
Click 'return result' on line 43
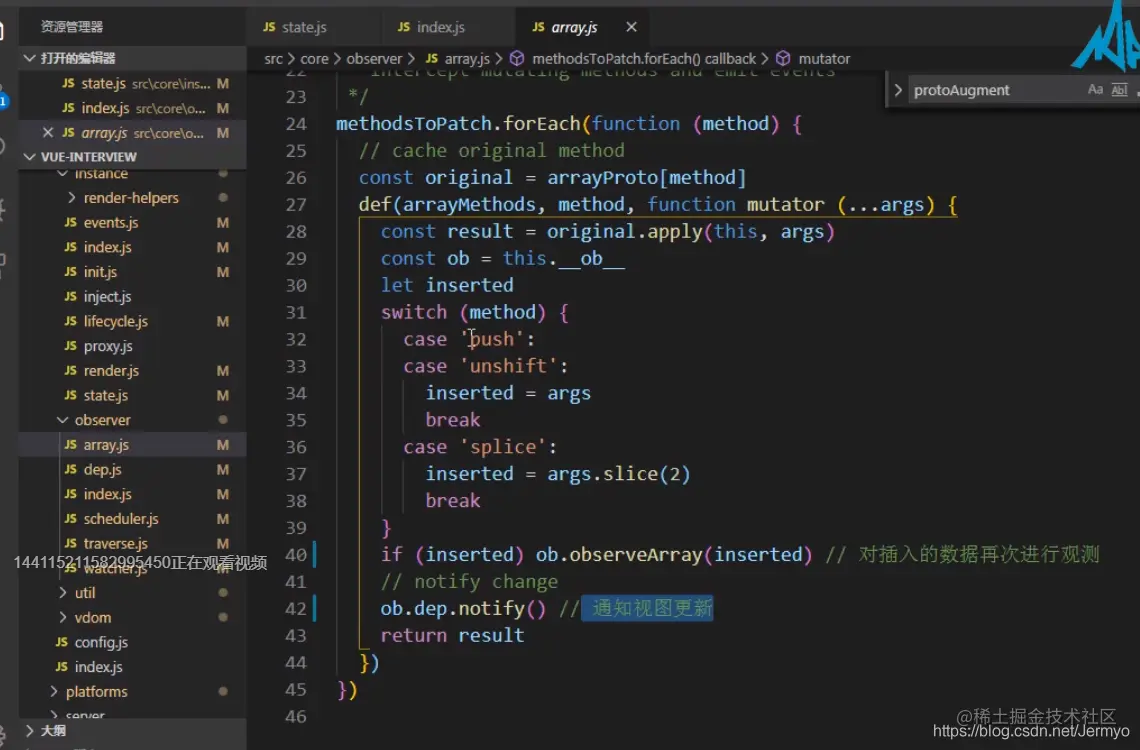click(x=452, y=635)
